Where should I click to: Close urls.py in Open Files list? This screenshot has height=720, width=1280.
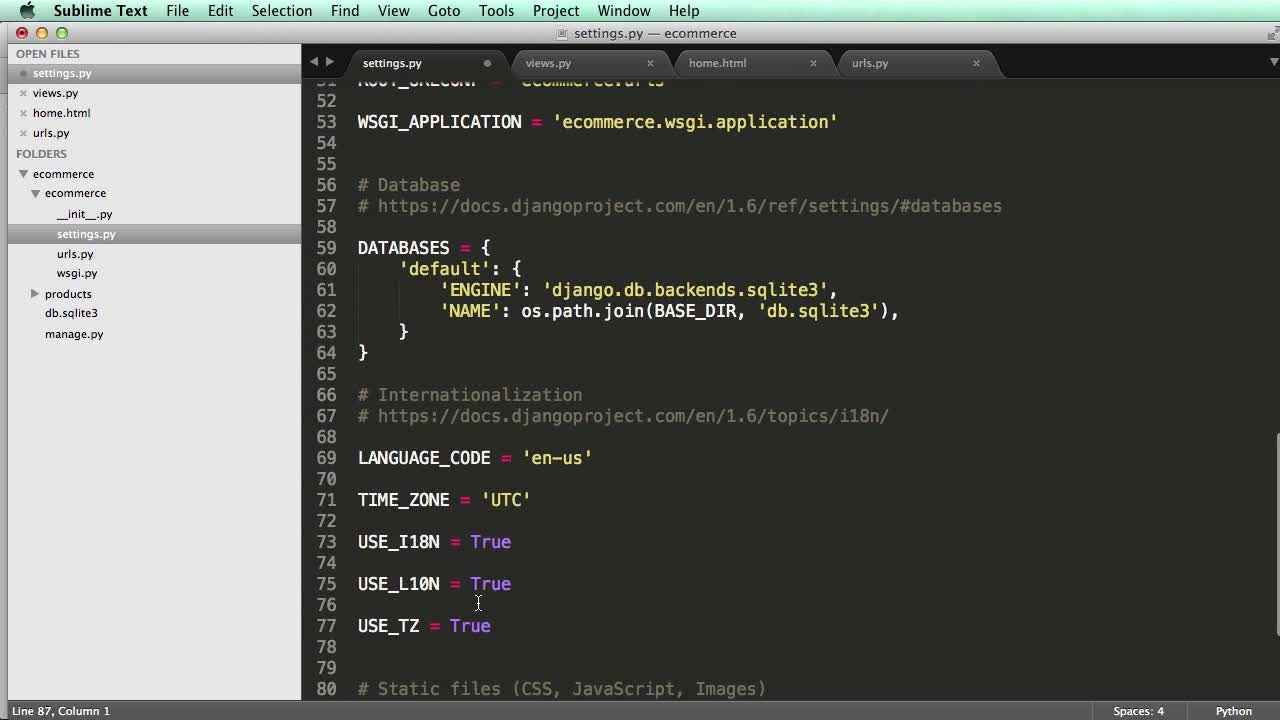tap(23, 133)
